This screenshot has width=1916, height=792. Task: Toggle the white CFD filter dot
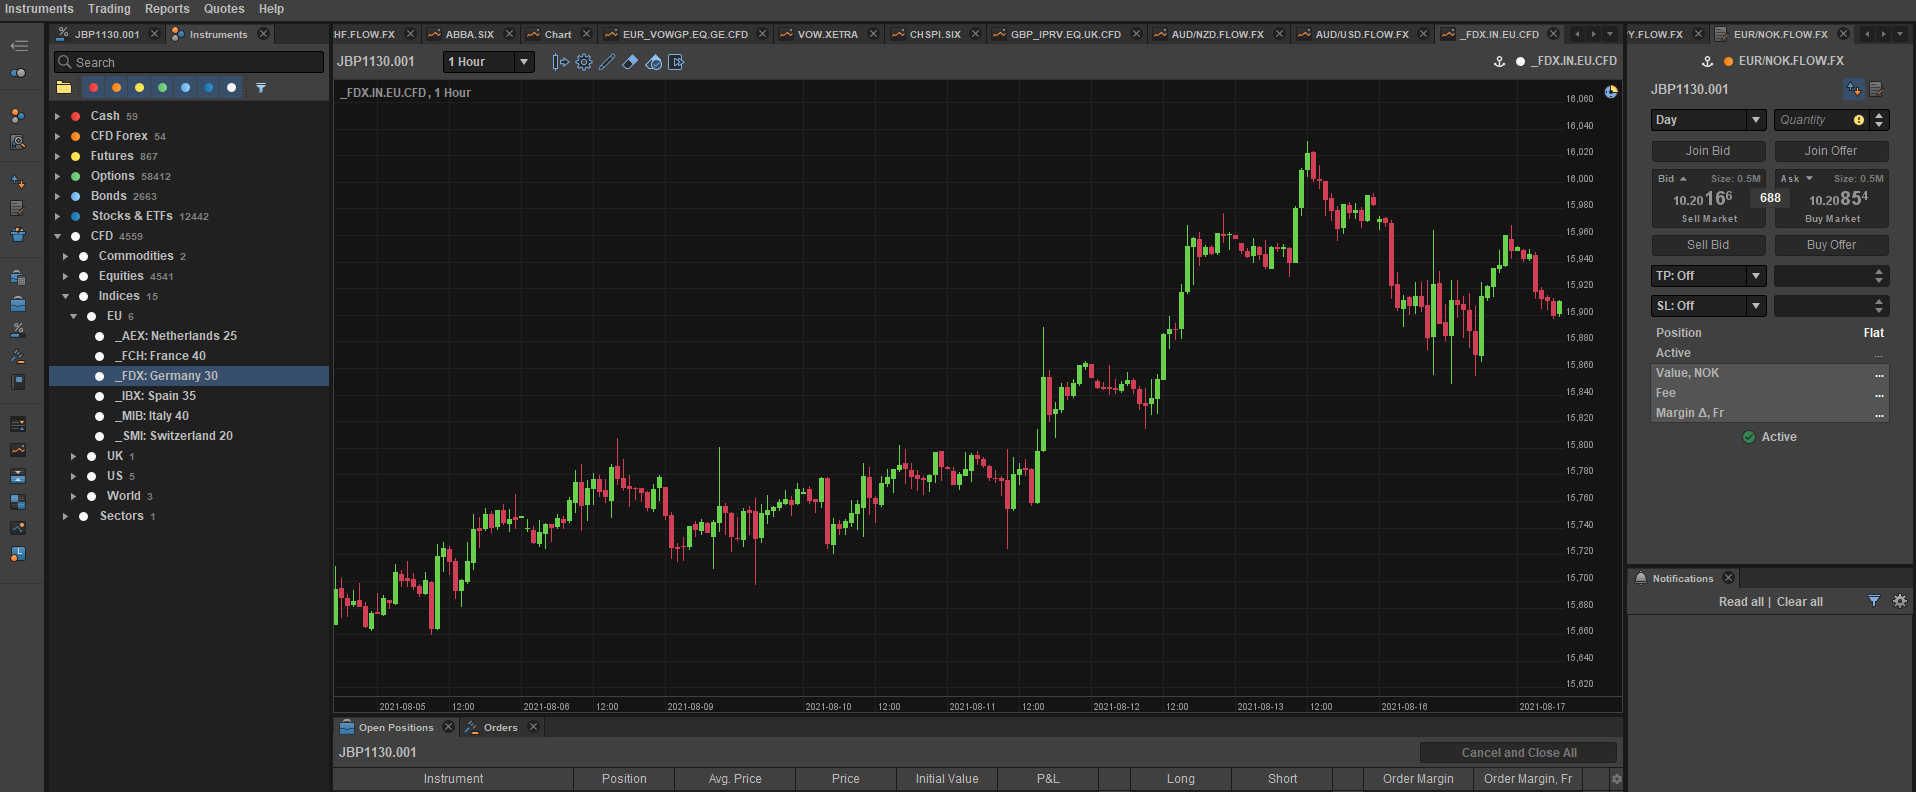pos(232,88)
